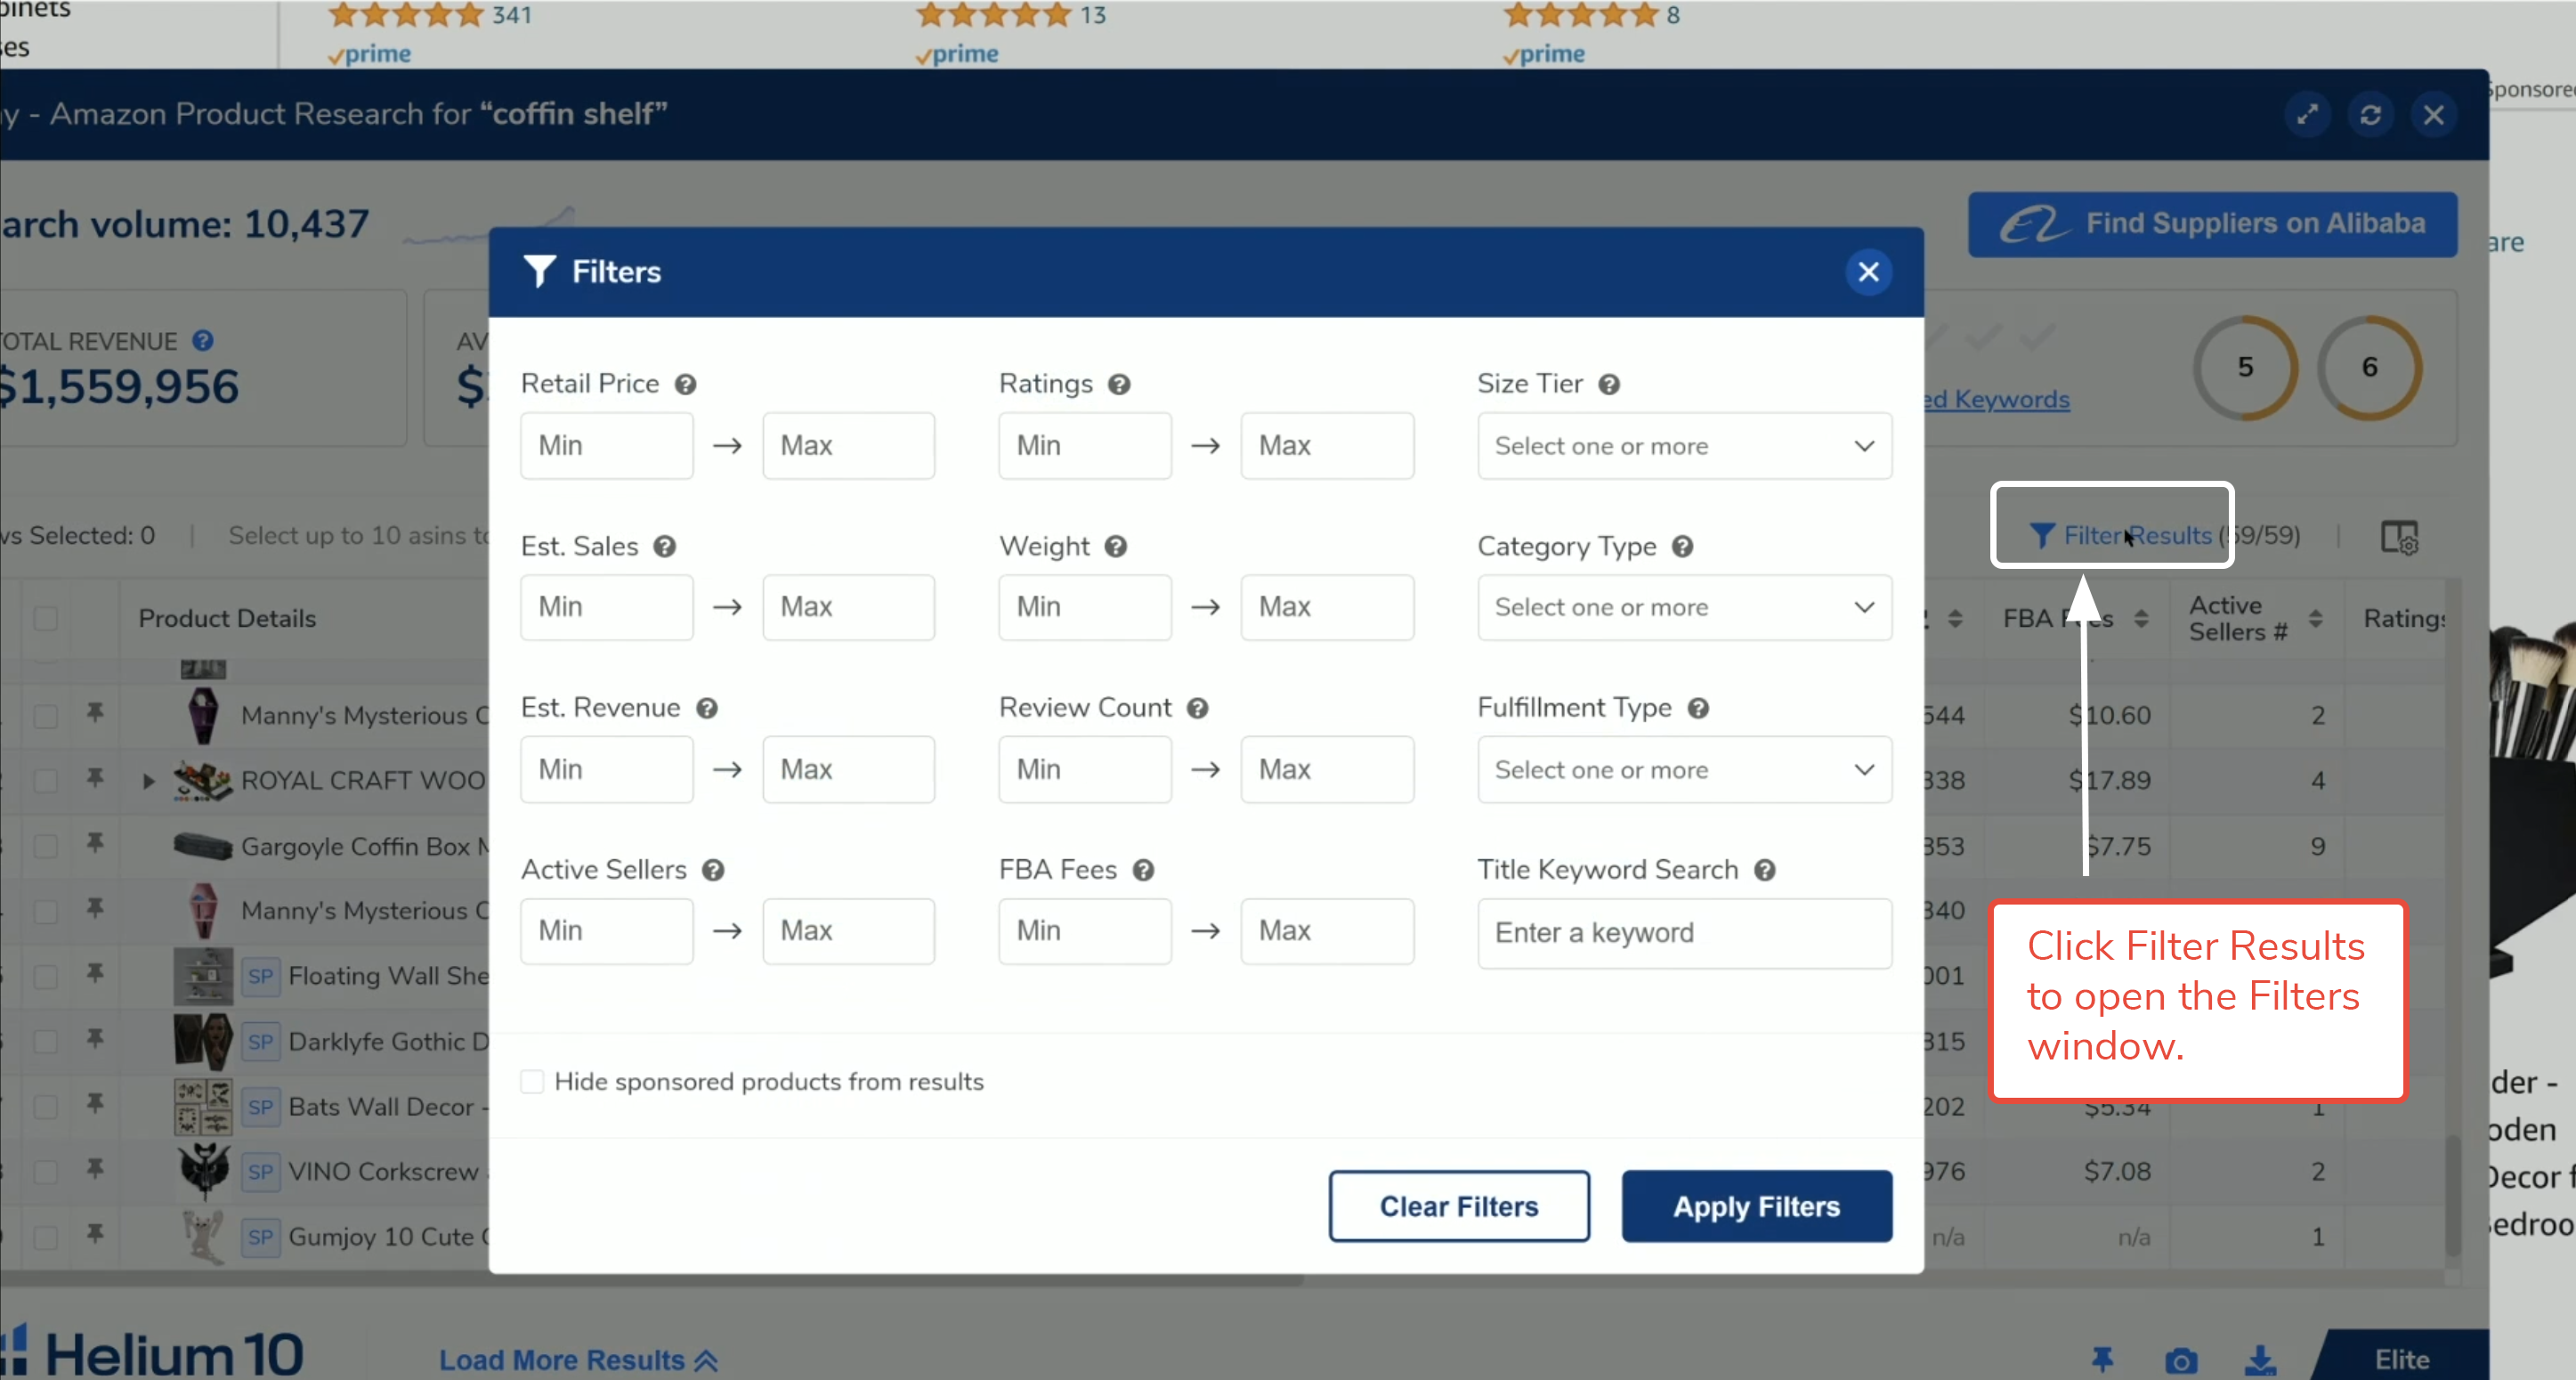Click the vertical results scrollbar
This screenshot has width=2576, height=1380.
(2452, 1194)
